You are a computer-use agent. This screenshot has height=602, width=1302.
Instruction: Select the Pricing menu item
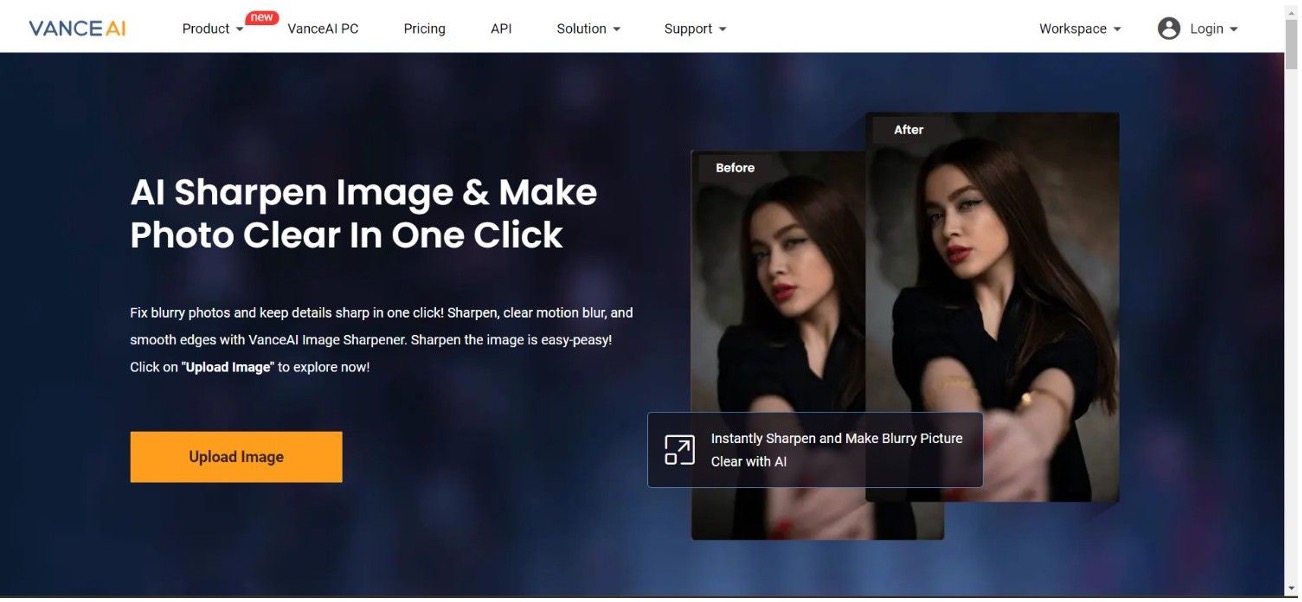coord(424,28)
